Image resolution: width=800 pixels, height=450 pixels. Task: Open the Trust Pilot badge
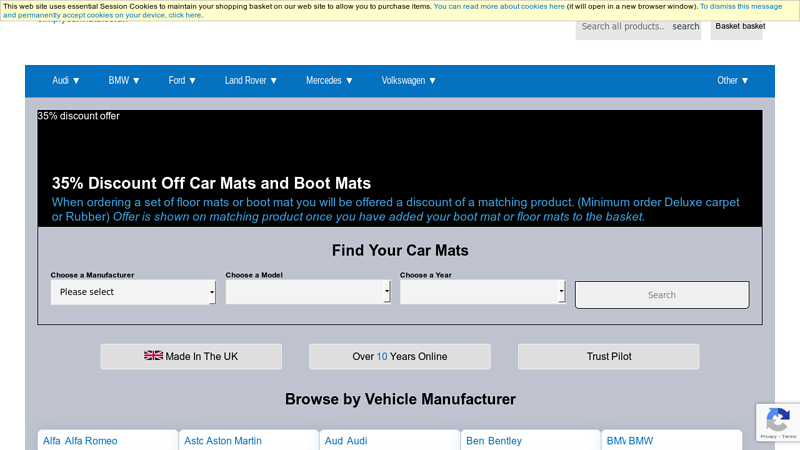[x=608, y=356]
